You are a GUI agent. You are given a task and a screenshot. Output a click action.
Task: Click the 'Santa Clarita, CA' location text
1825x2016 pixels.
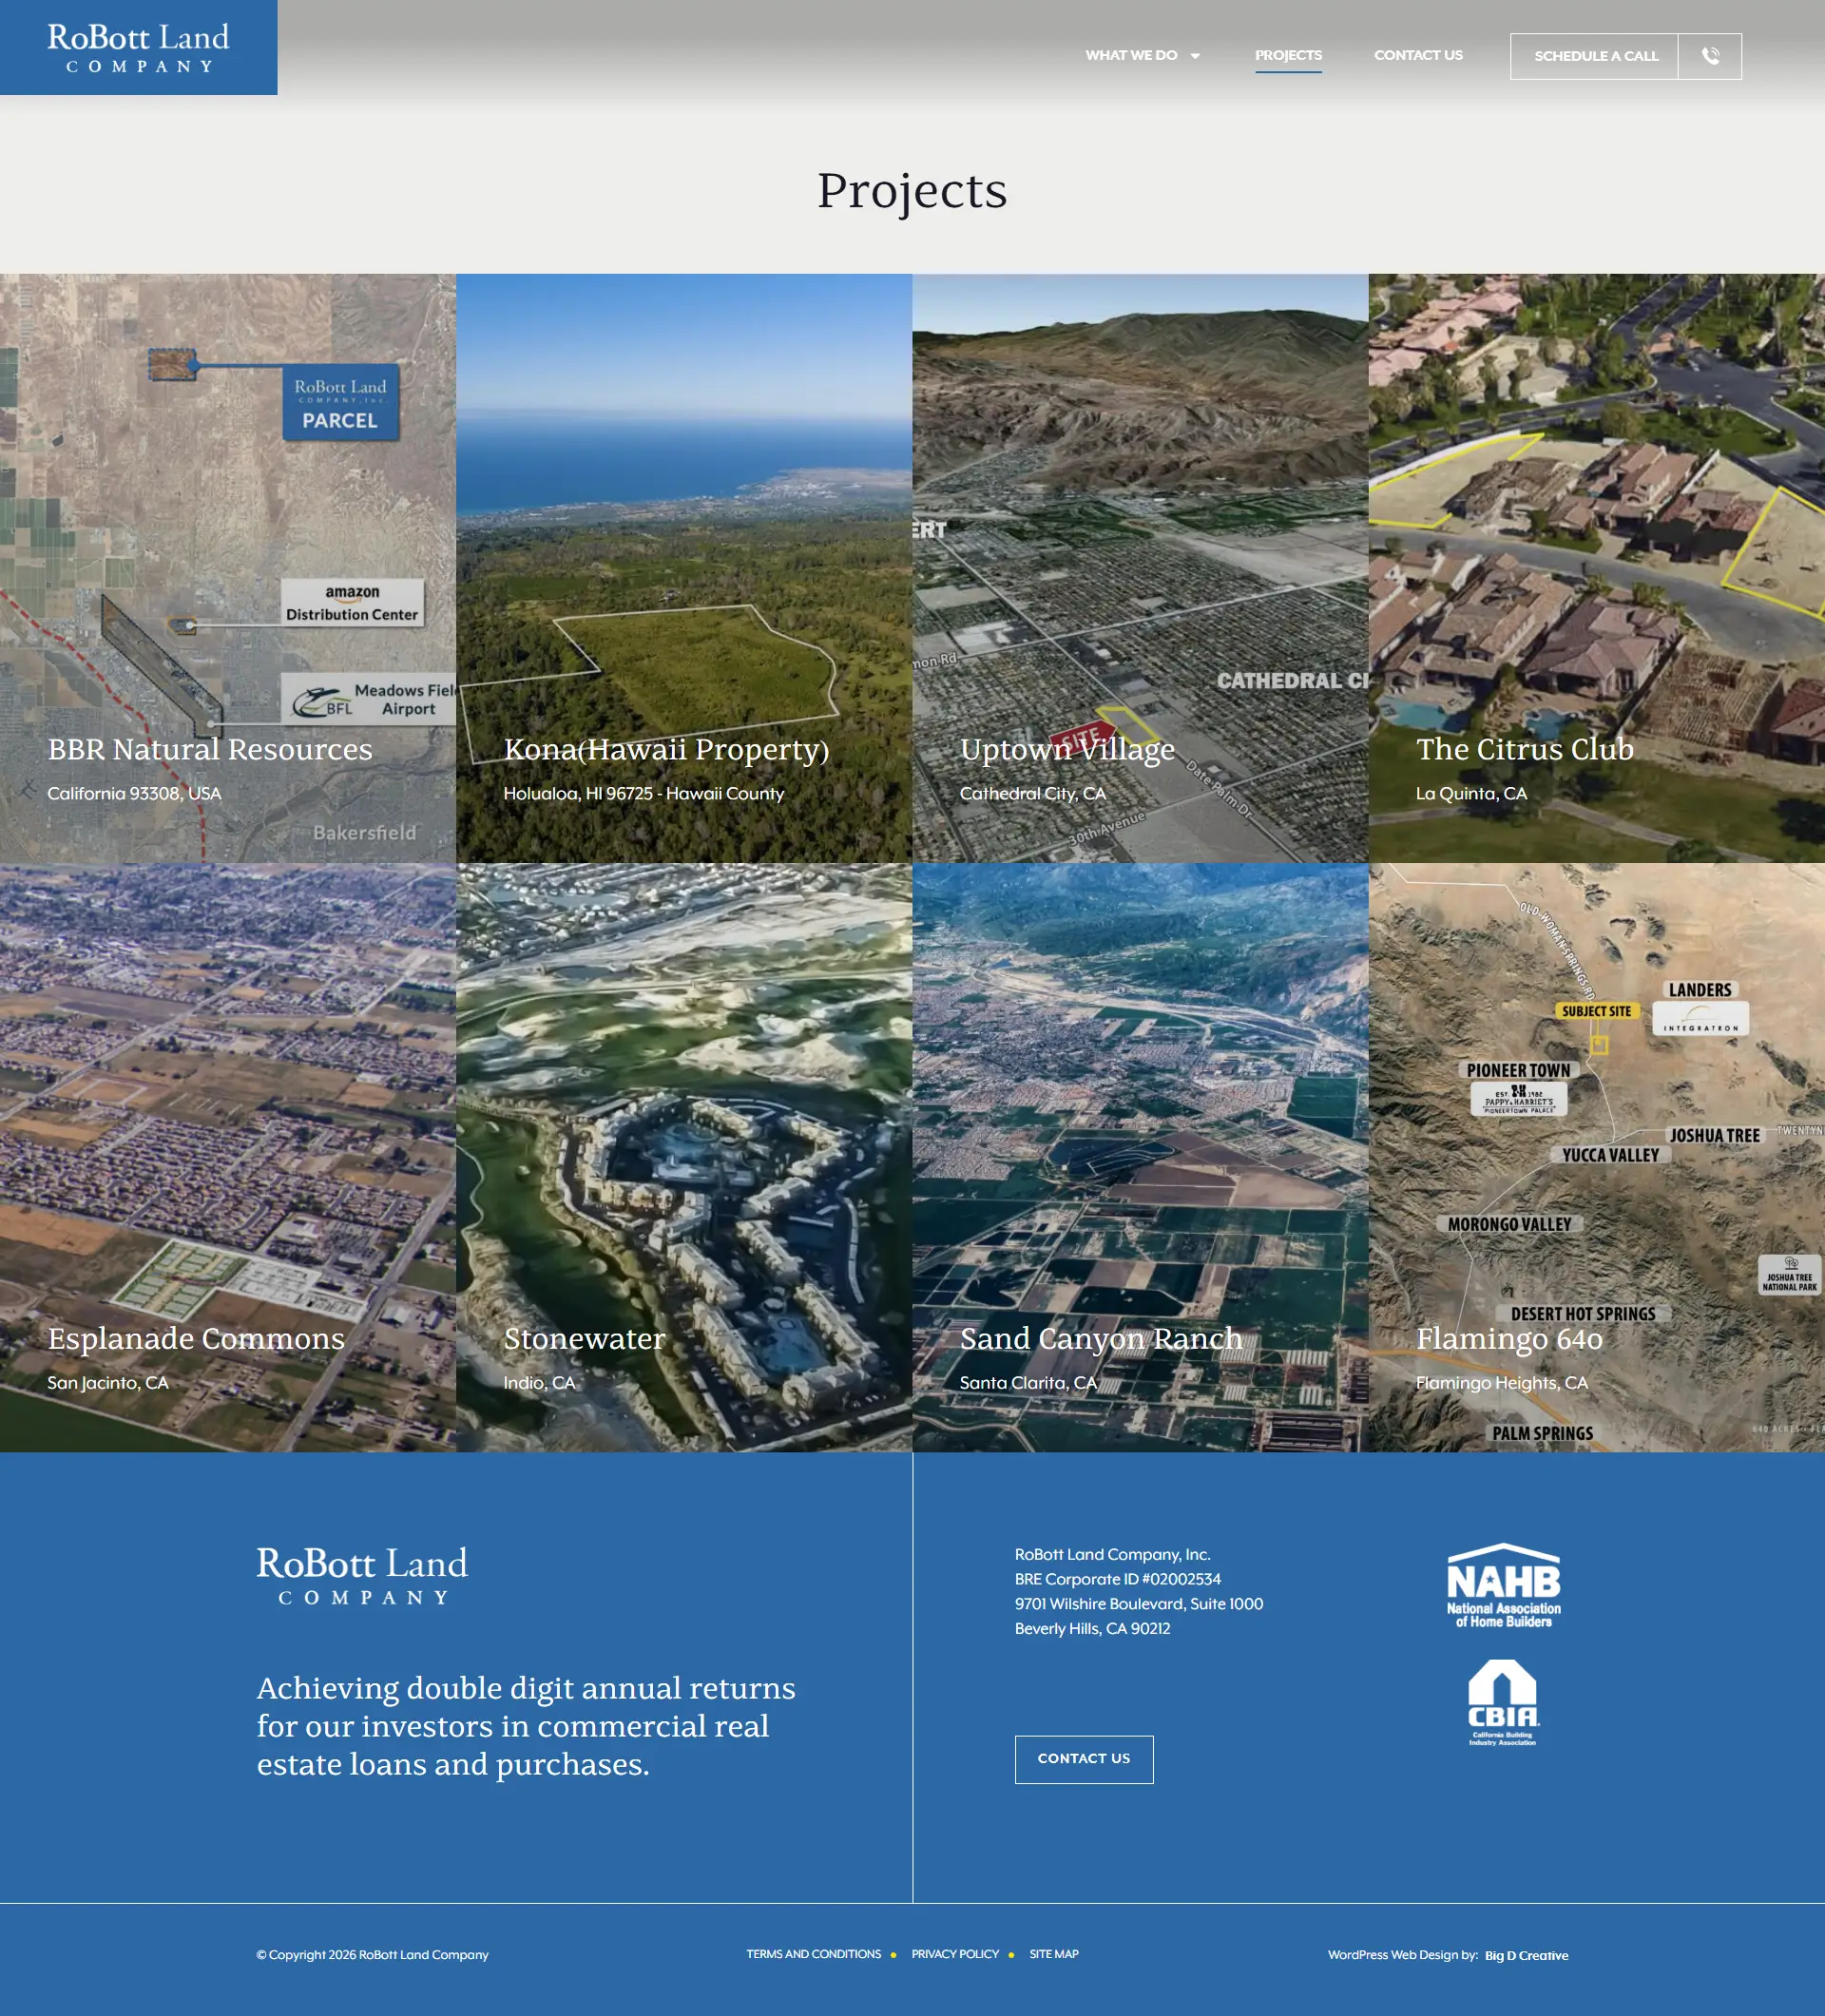[x=1028, y=1382]
